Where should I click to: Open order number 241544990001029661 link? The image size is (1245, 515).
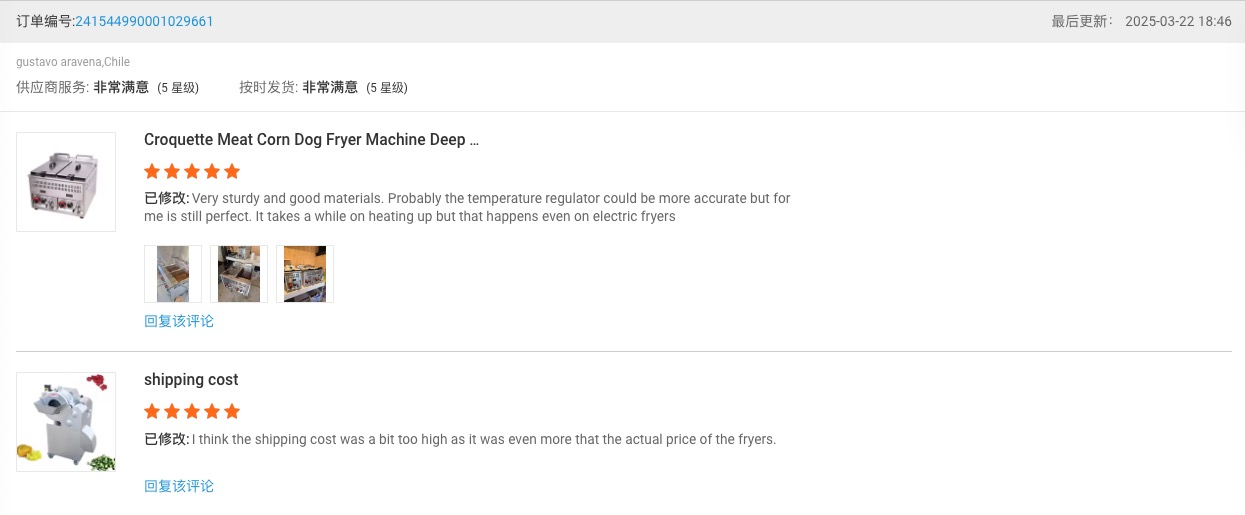coord(144,21)
